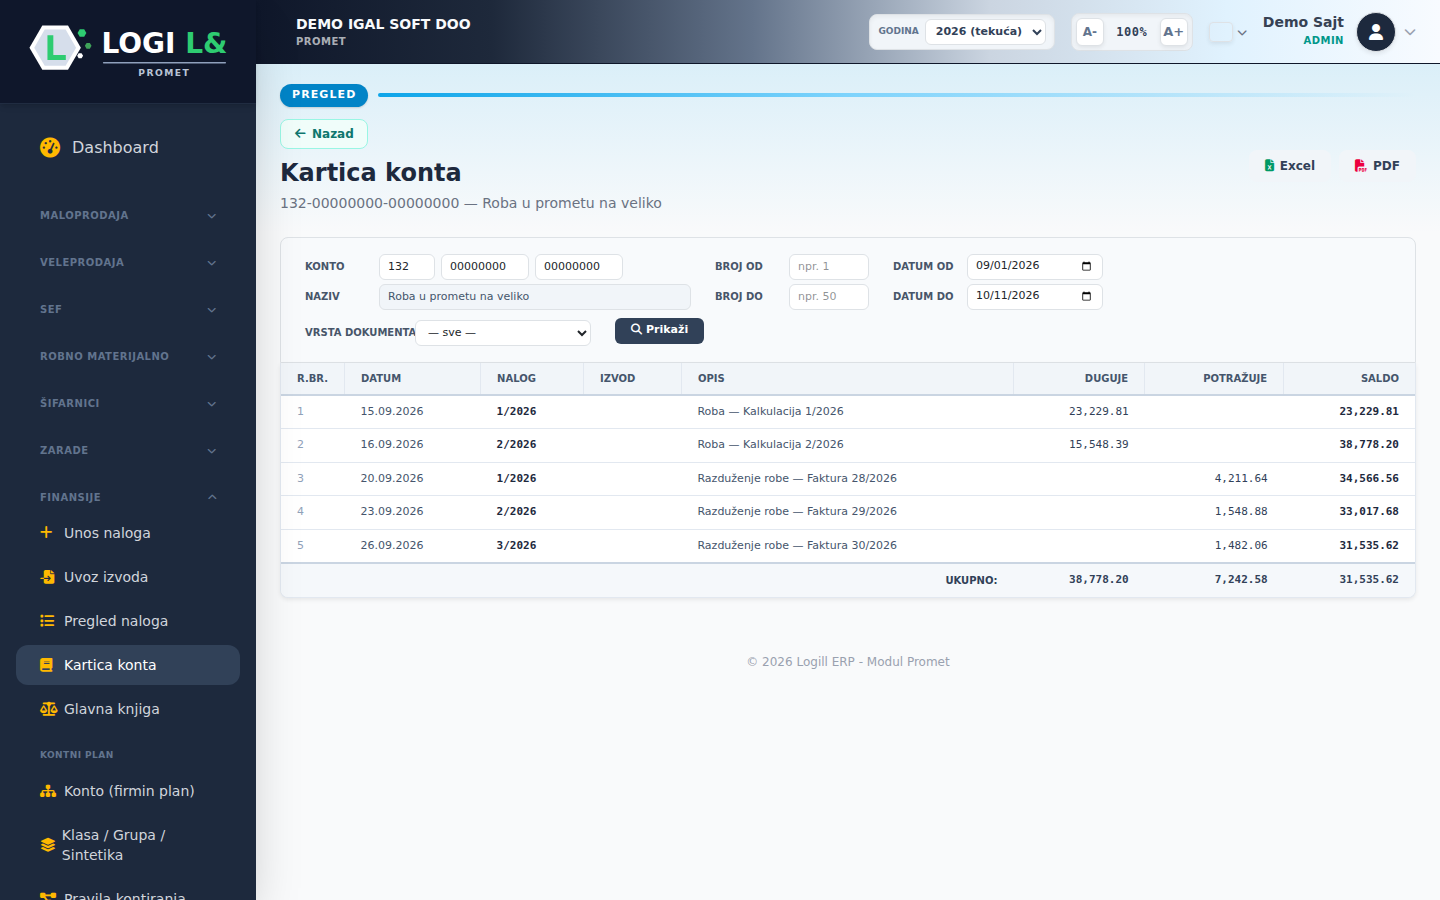Click the user avatar icon
This screenshot has width=1440, height=900.
click(1376, 32)
